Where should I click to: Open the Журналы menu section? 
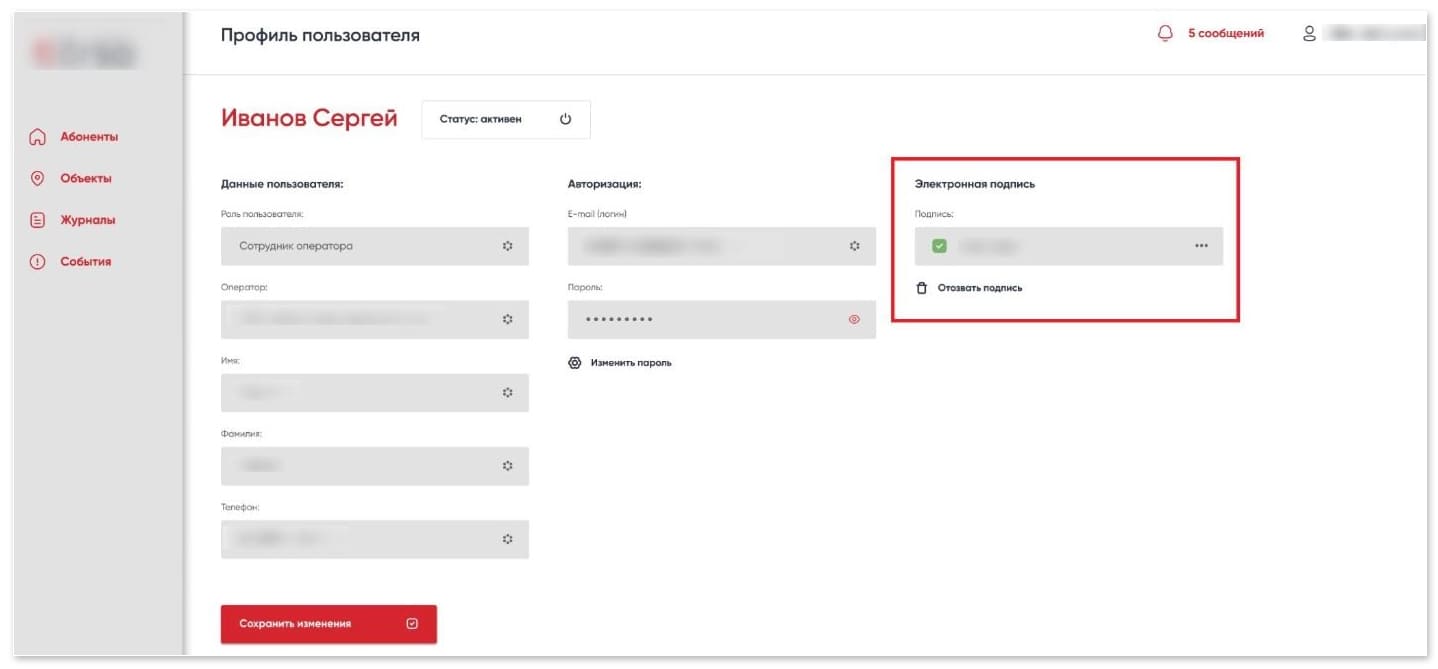pos(87,220)
